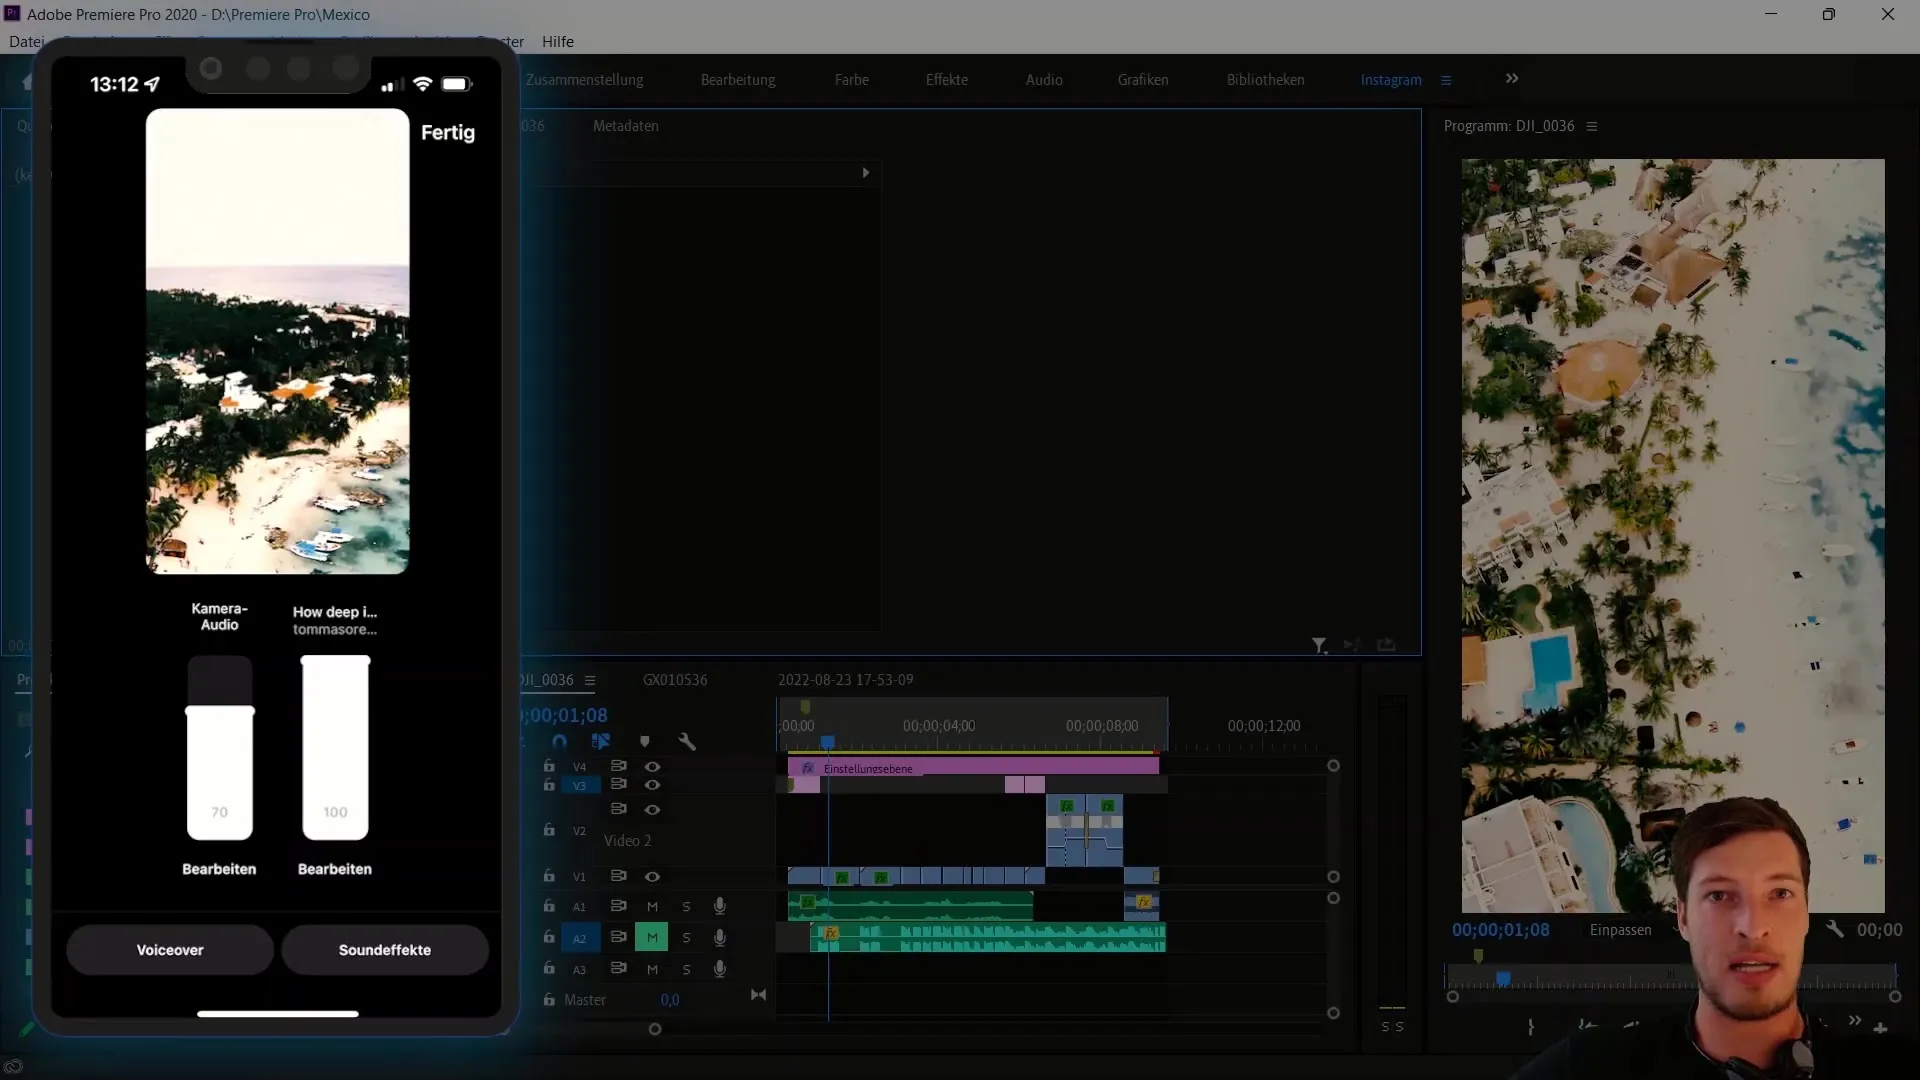Viewport: 1920px width, 1080px height.
Task: Adjust the Kamera-Audio volume slider
Action: pyautogui.click(x=220, y=748)
